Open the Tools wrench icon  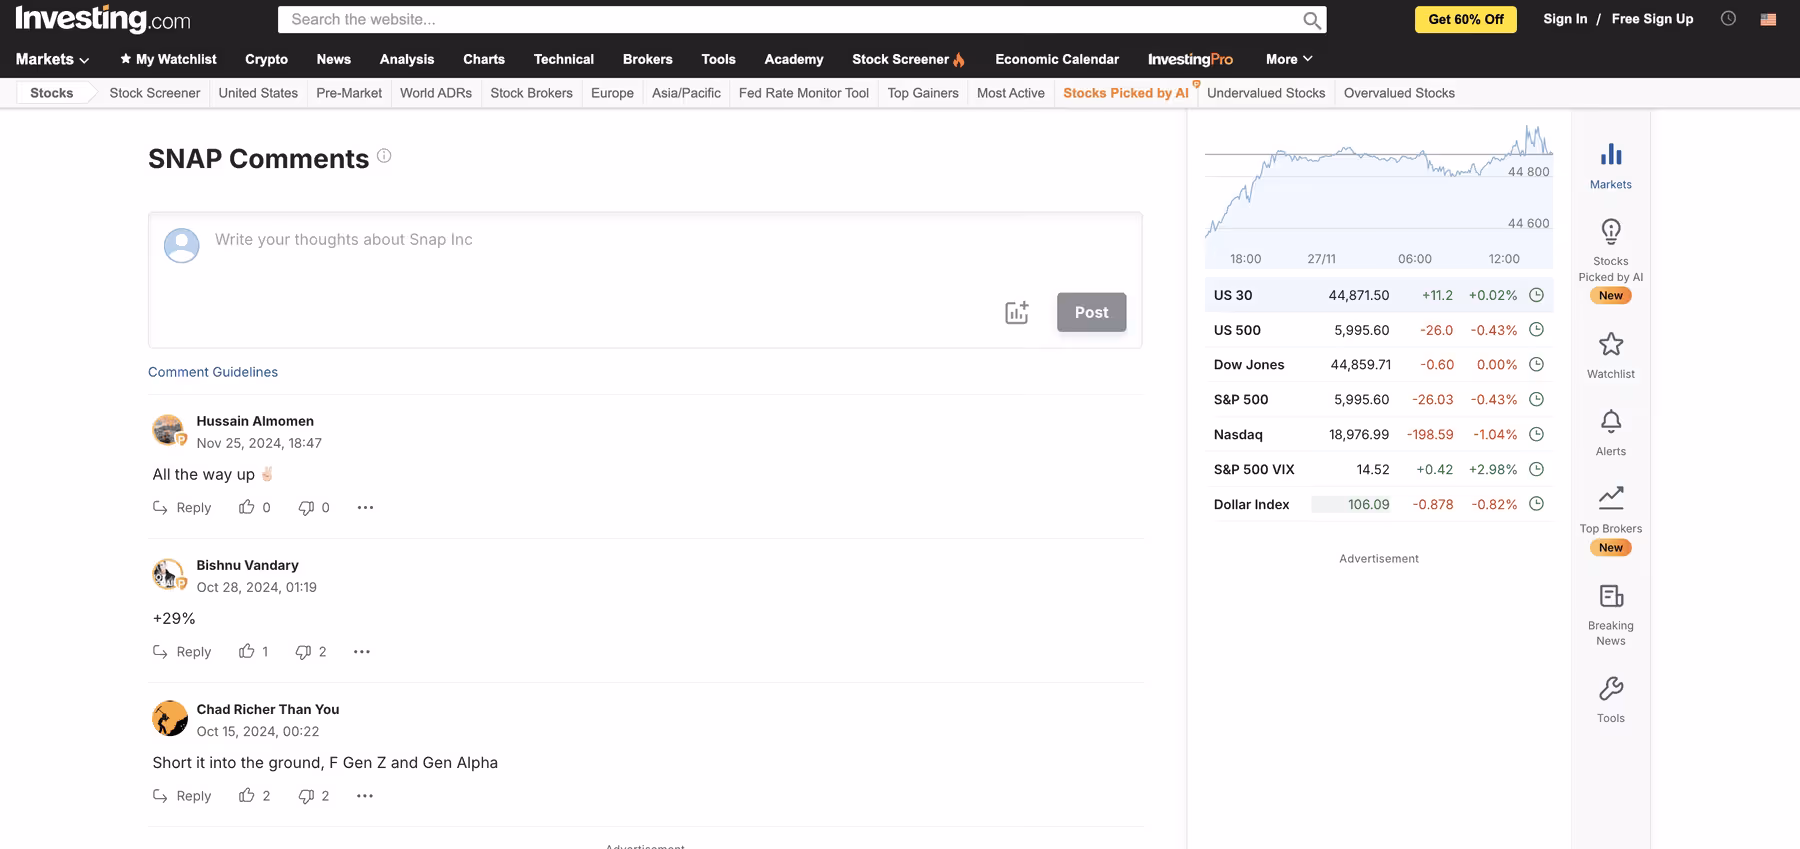[1610, 689]
